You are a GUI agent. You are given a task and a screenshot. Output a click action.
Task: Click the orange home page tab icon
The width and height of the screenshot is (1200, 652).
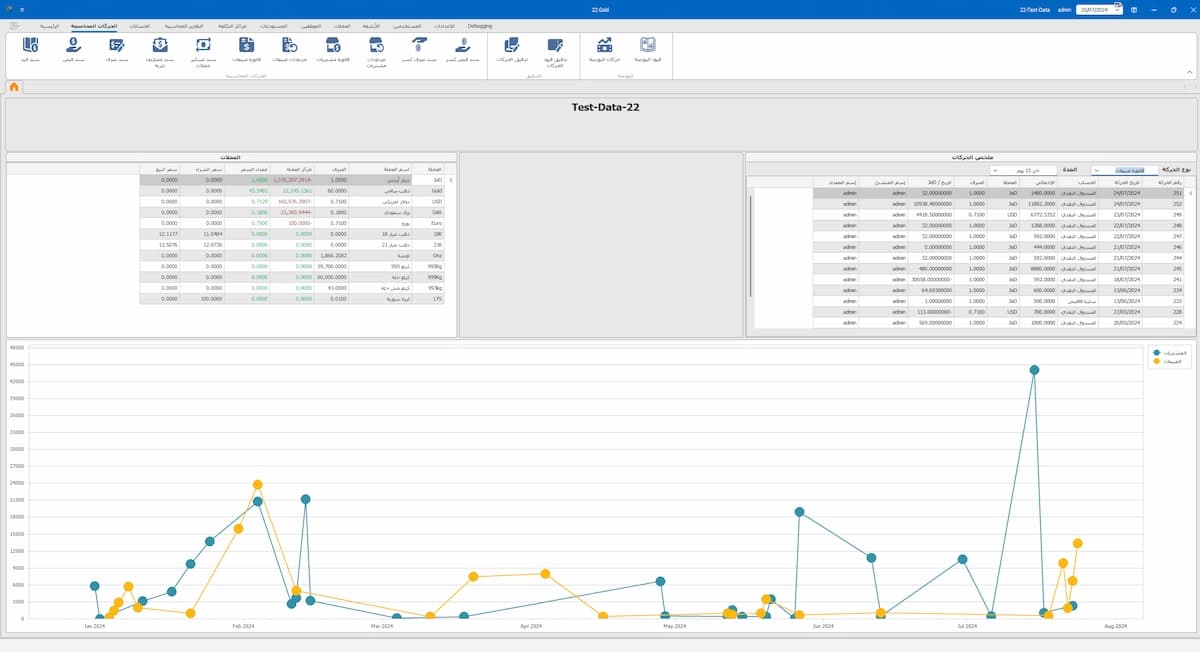[14, 87]
